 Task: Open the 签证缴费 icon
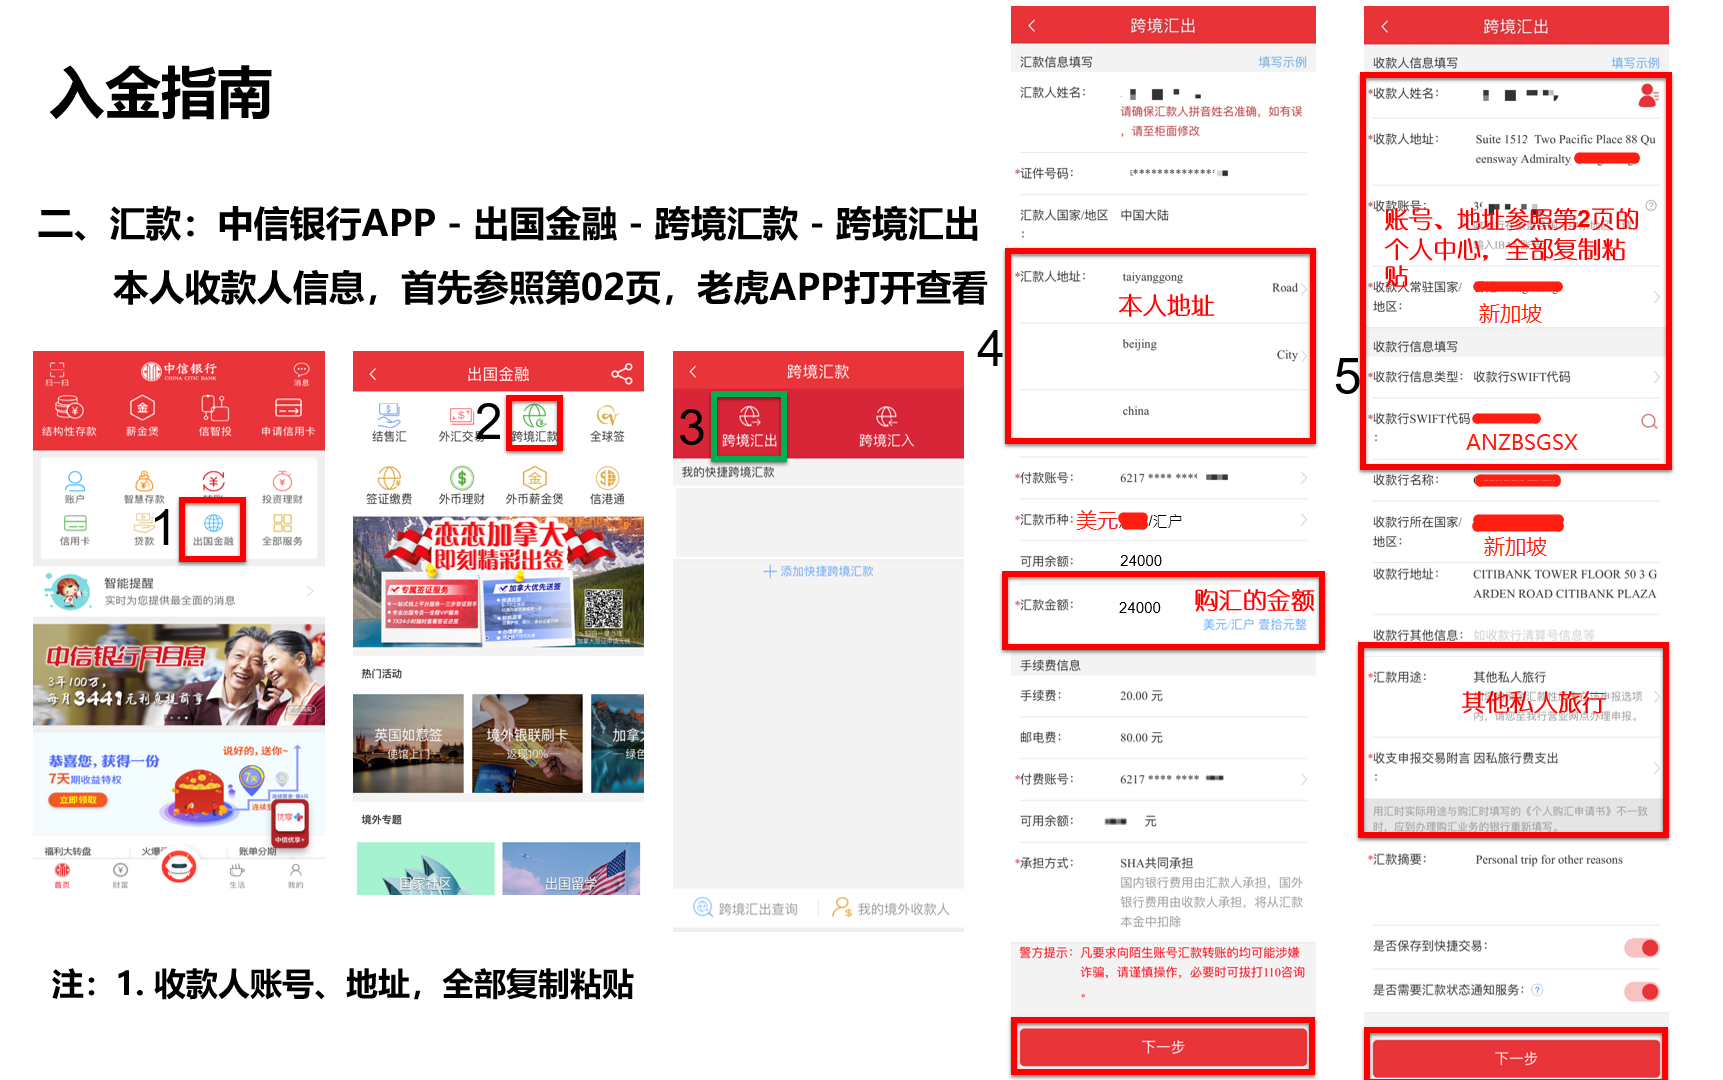(389, 485)
